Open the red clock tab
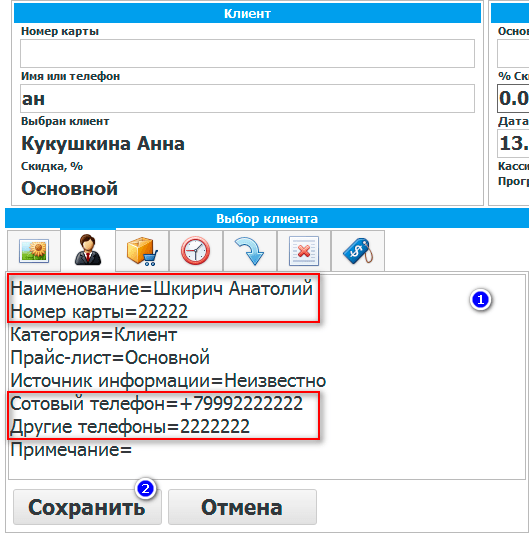The image size is (529, 533). coord(196,251)
